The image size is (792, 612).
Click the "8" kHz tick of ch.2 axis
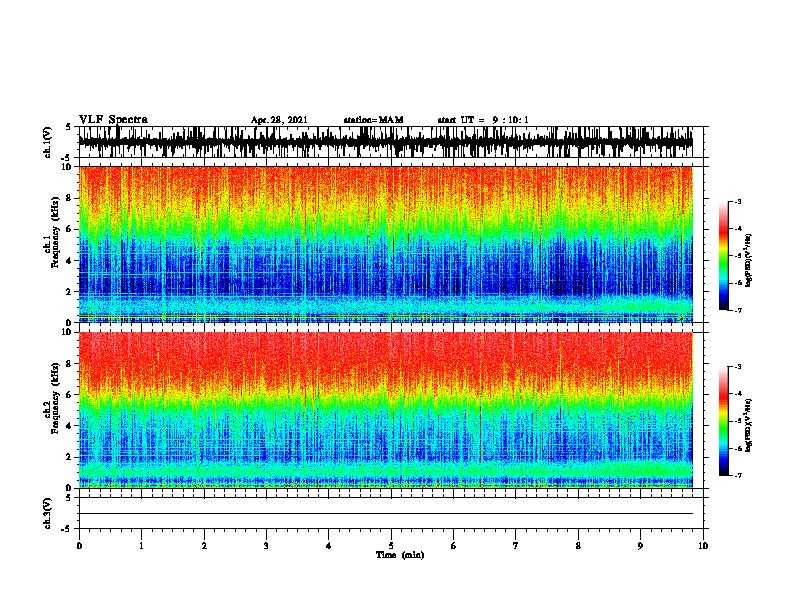(70, 364)
